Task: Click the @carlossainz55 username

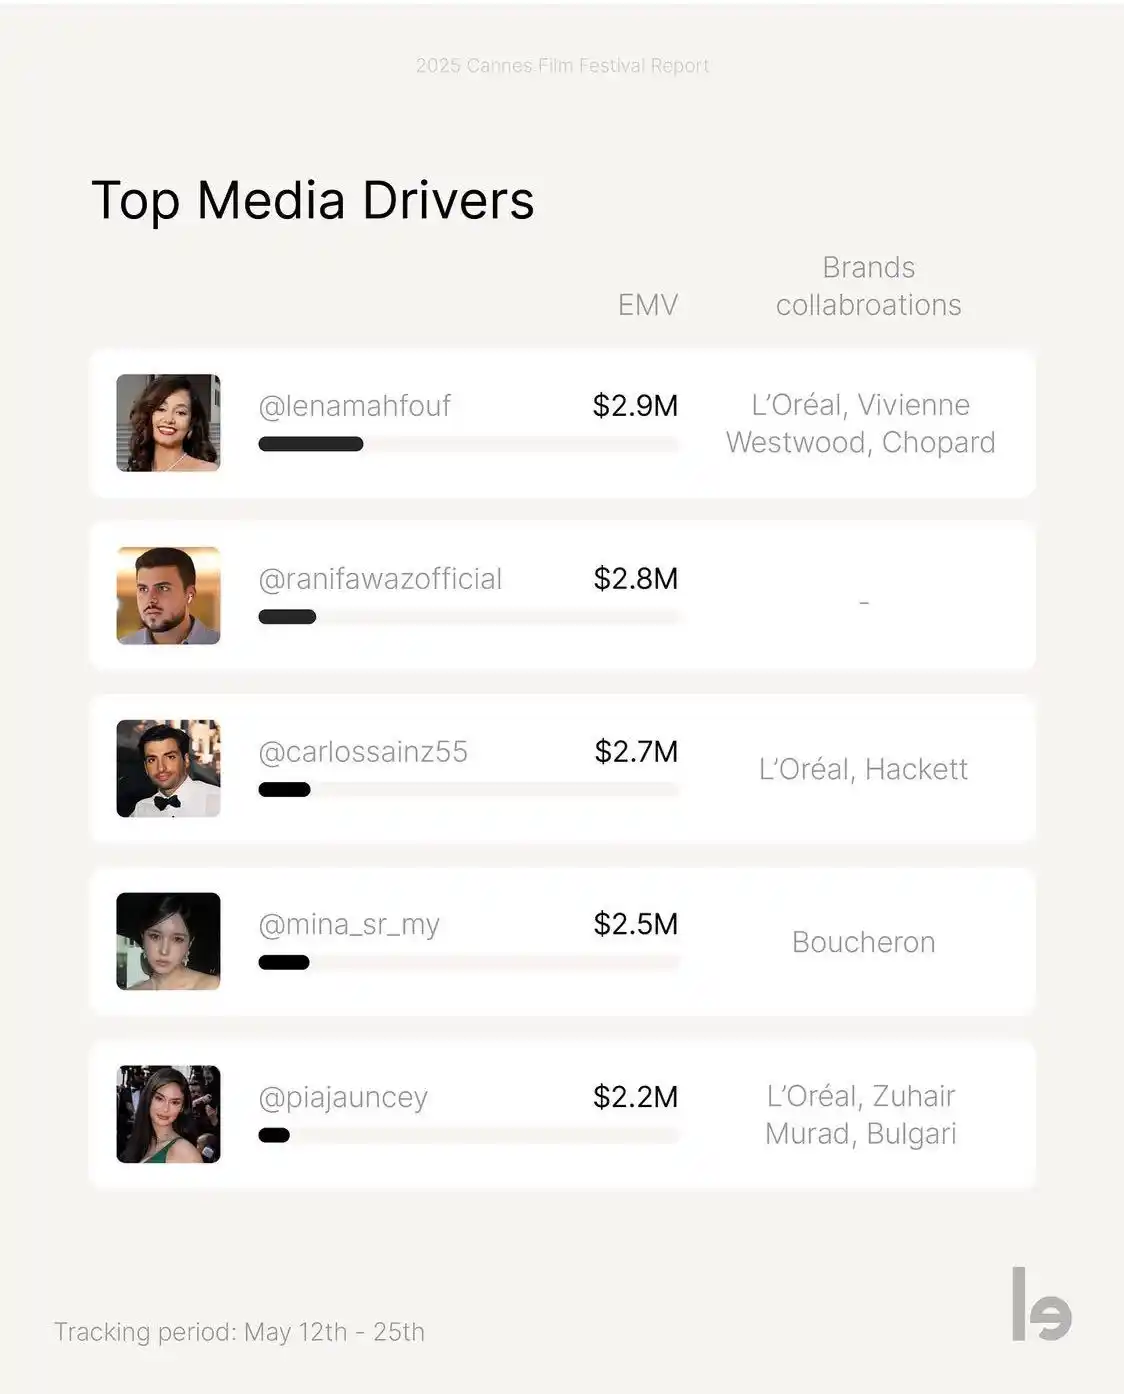Action: (x=363, y=752)
